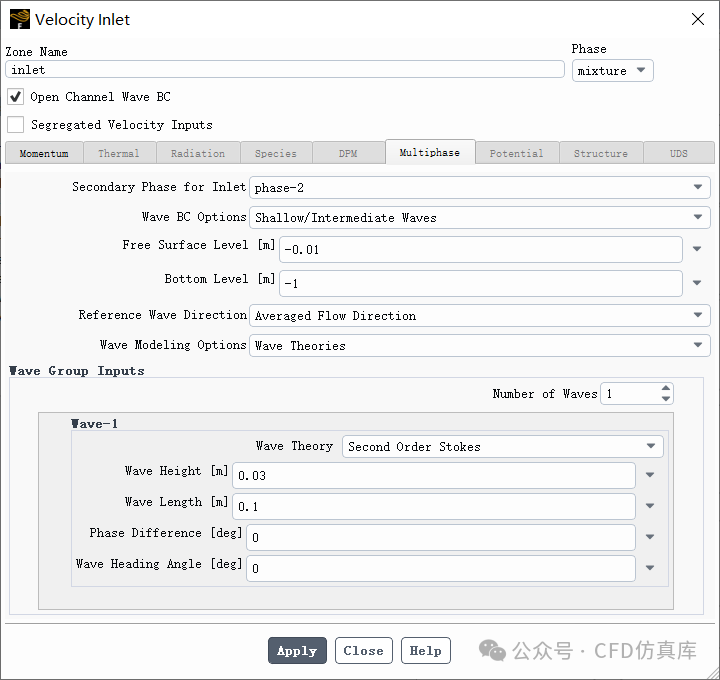This screenshot has width=720, height=680.
Task: Increase Number of Waves with up arrow
Action: [x=666, y=388]
